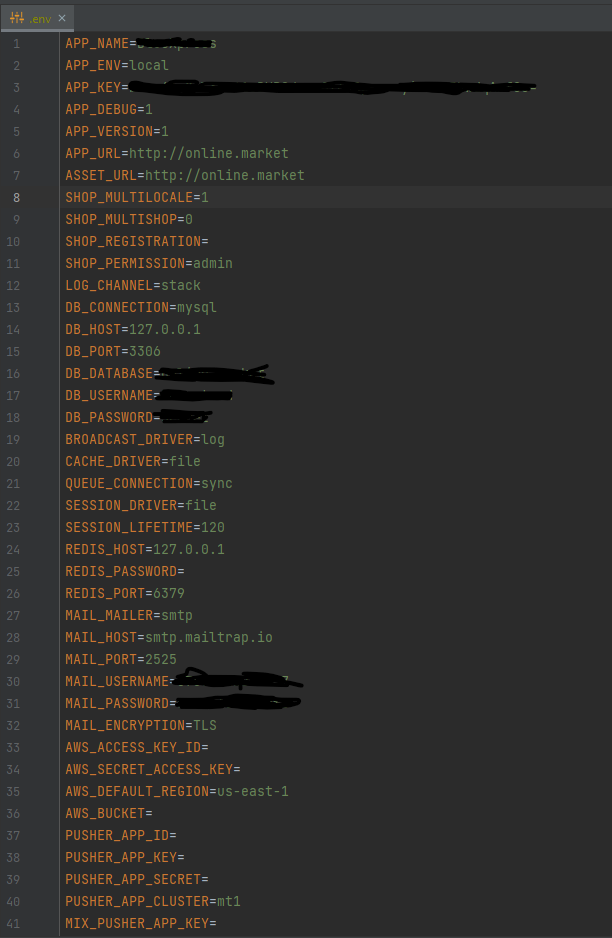The width and height of the screenshot is (612, 938).
Task: Click the ASSET_URL line
Action: tap(185, 175)
